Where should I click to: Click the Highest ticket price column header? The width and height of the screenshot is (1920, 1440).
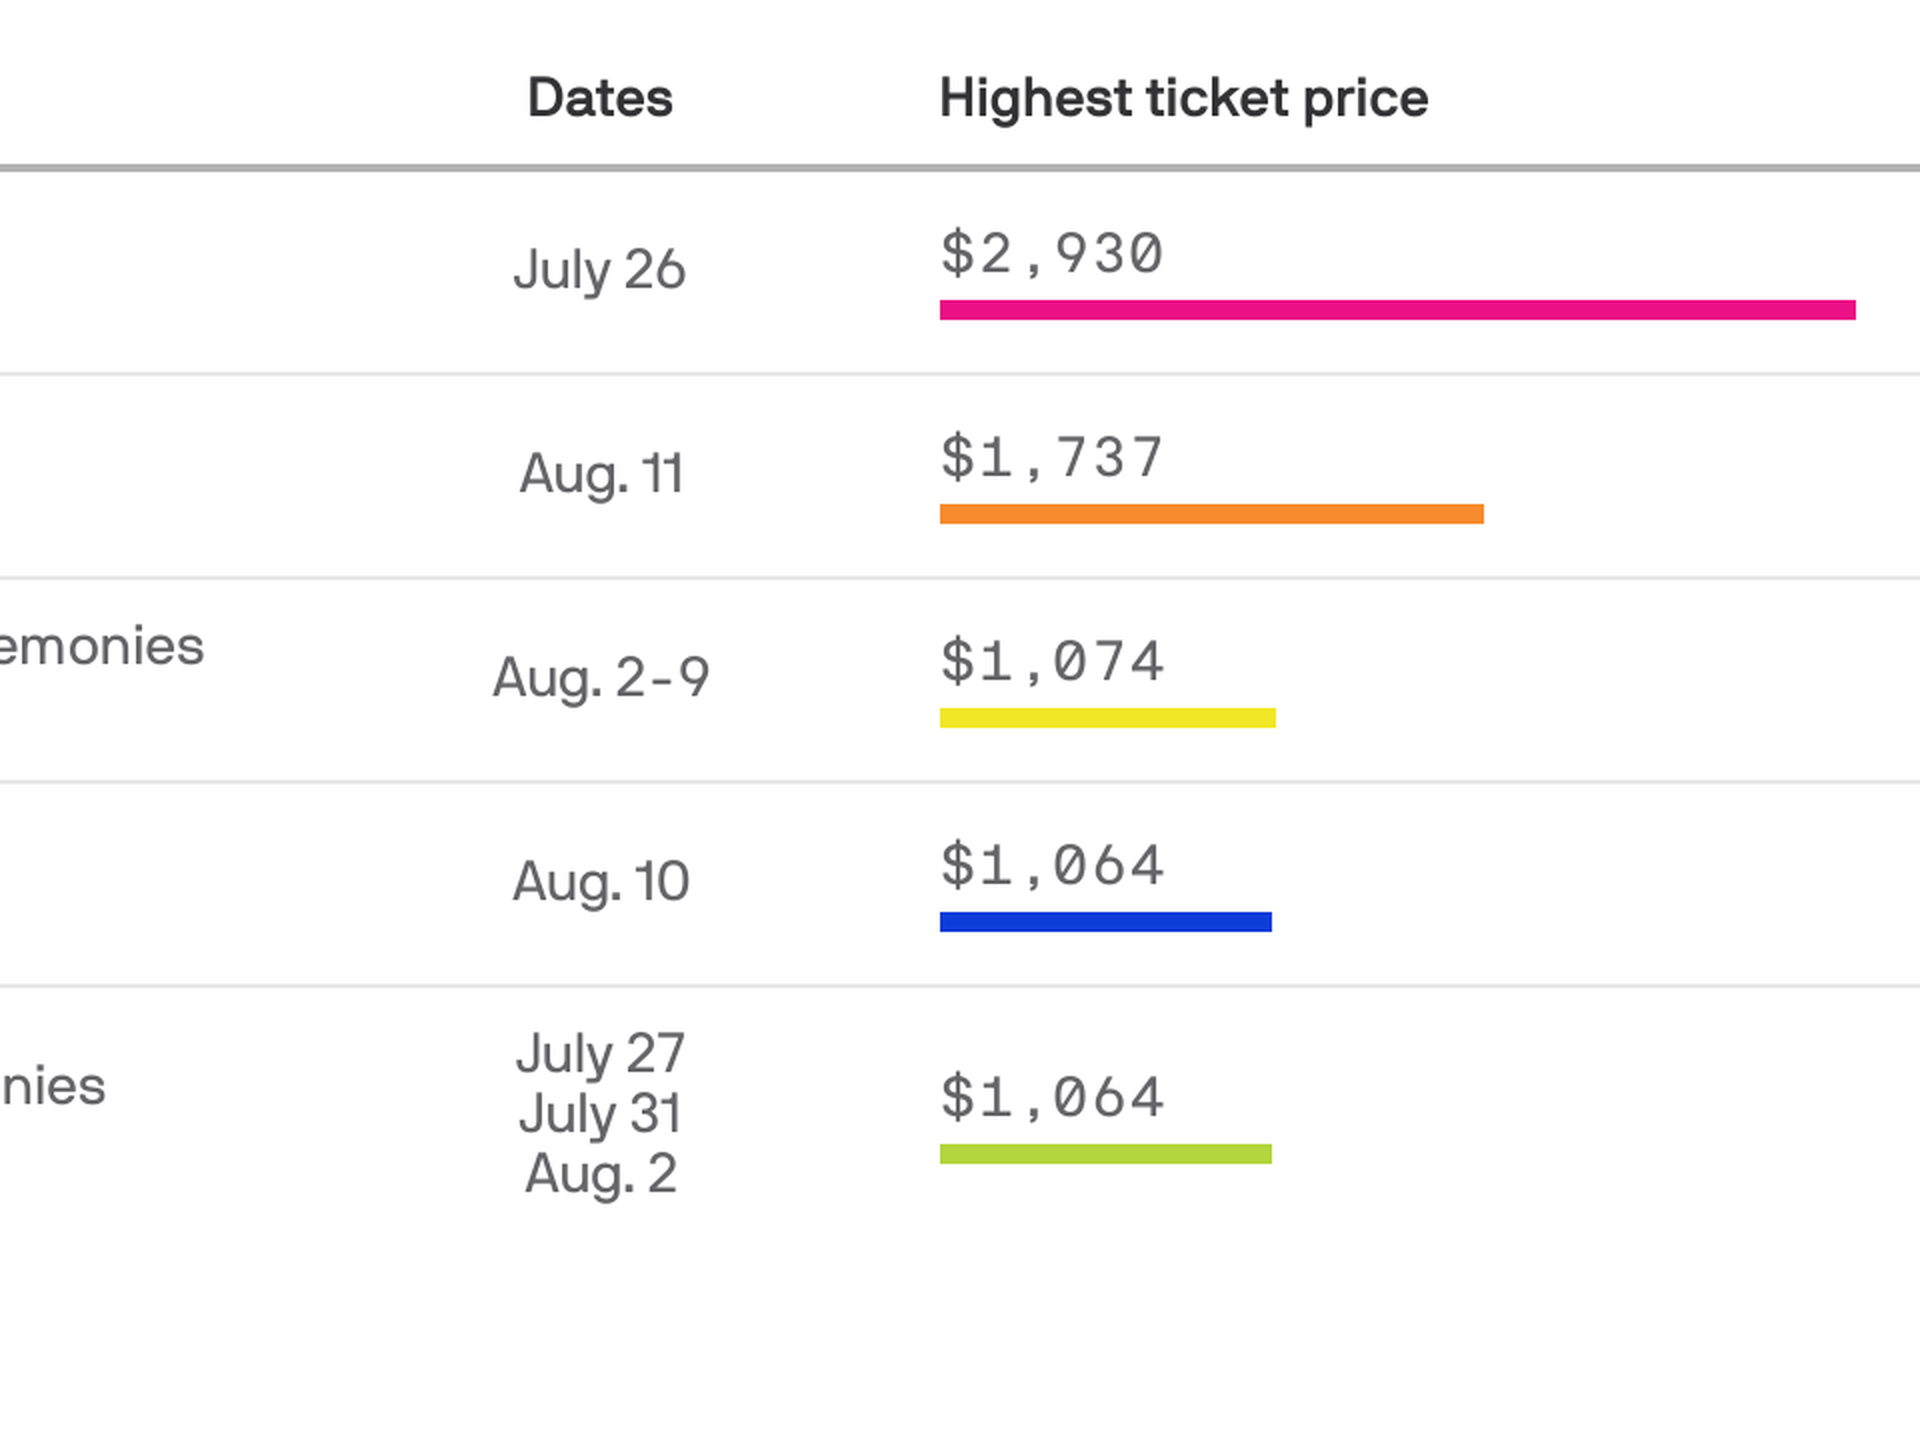tap(1183, 98)
